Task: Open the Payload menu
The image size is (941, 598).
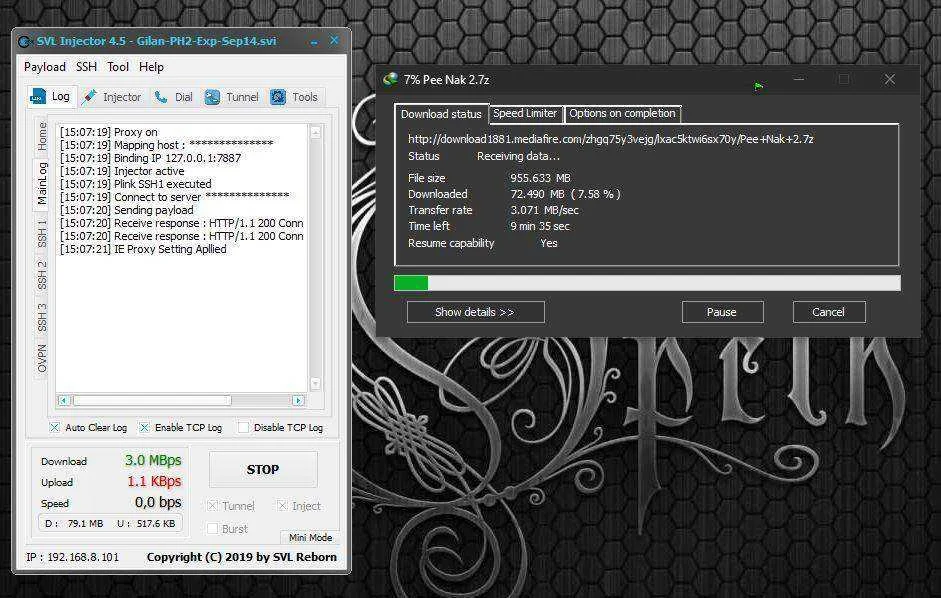Action: 44,67
